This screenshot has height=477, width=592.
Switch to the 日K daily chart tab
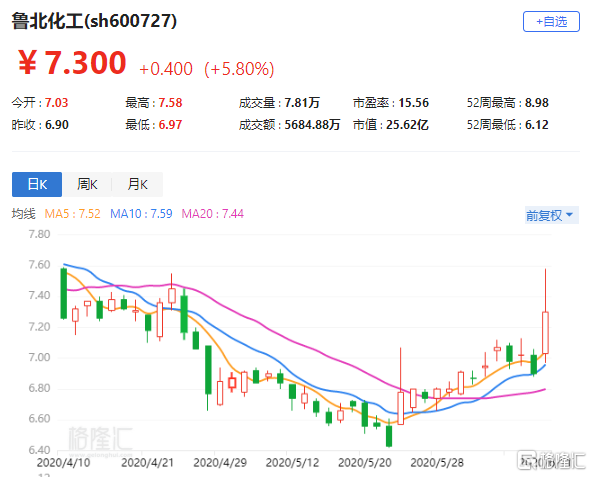pyautogui.click(x=37, y=184)
